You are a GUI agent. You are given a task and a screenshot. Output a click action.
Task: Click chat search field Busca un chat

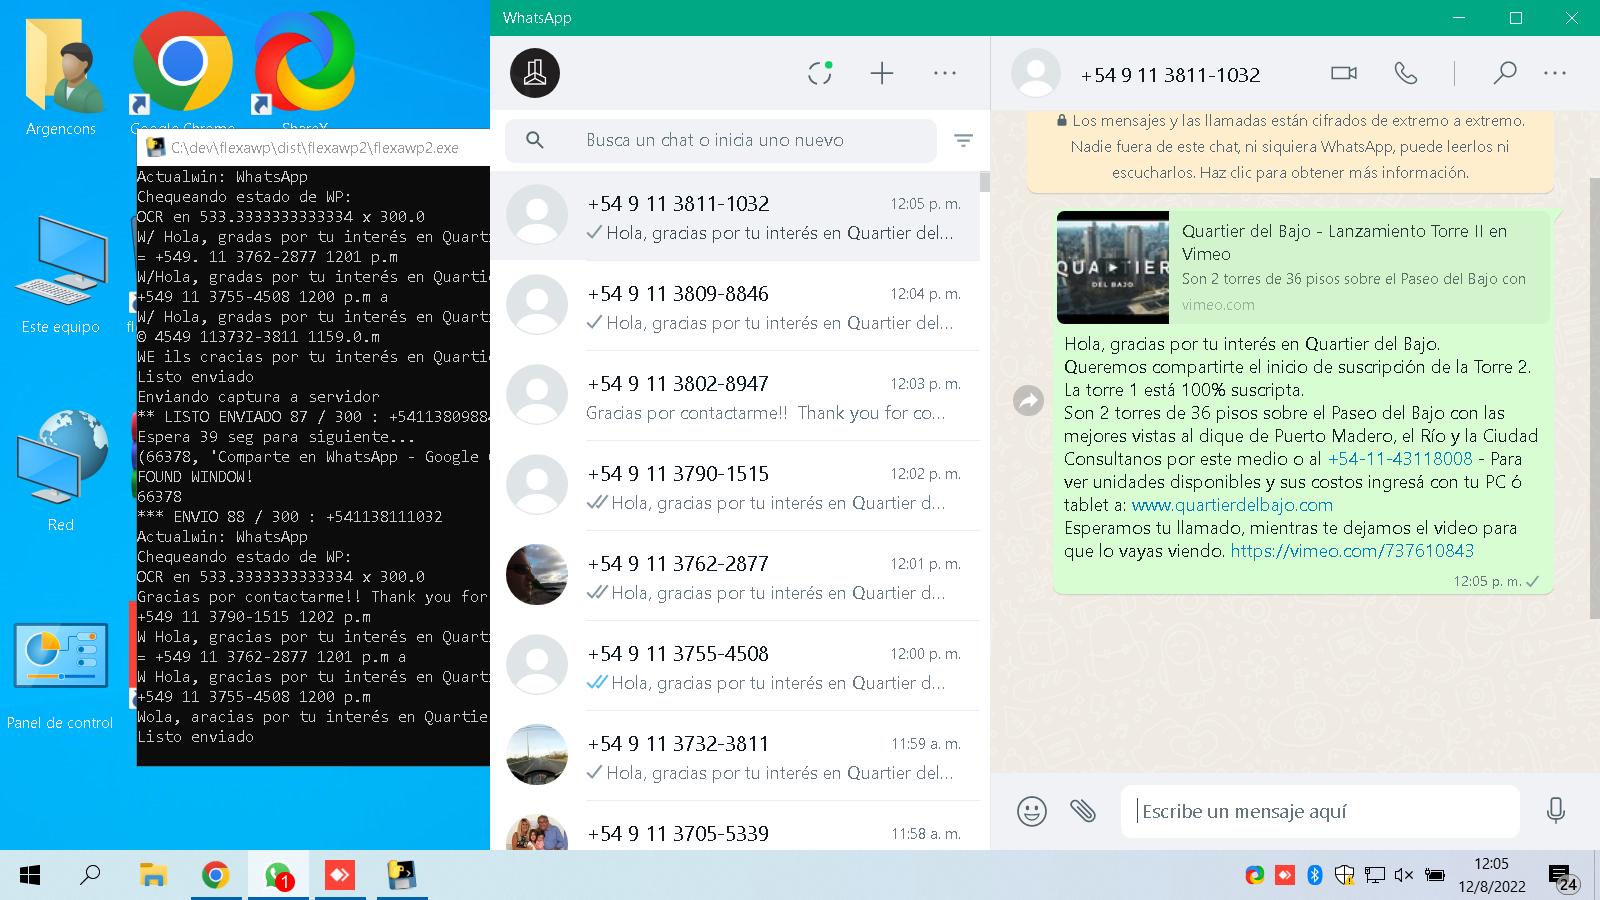click(720, 141)
